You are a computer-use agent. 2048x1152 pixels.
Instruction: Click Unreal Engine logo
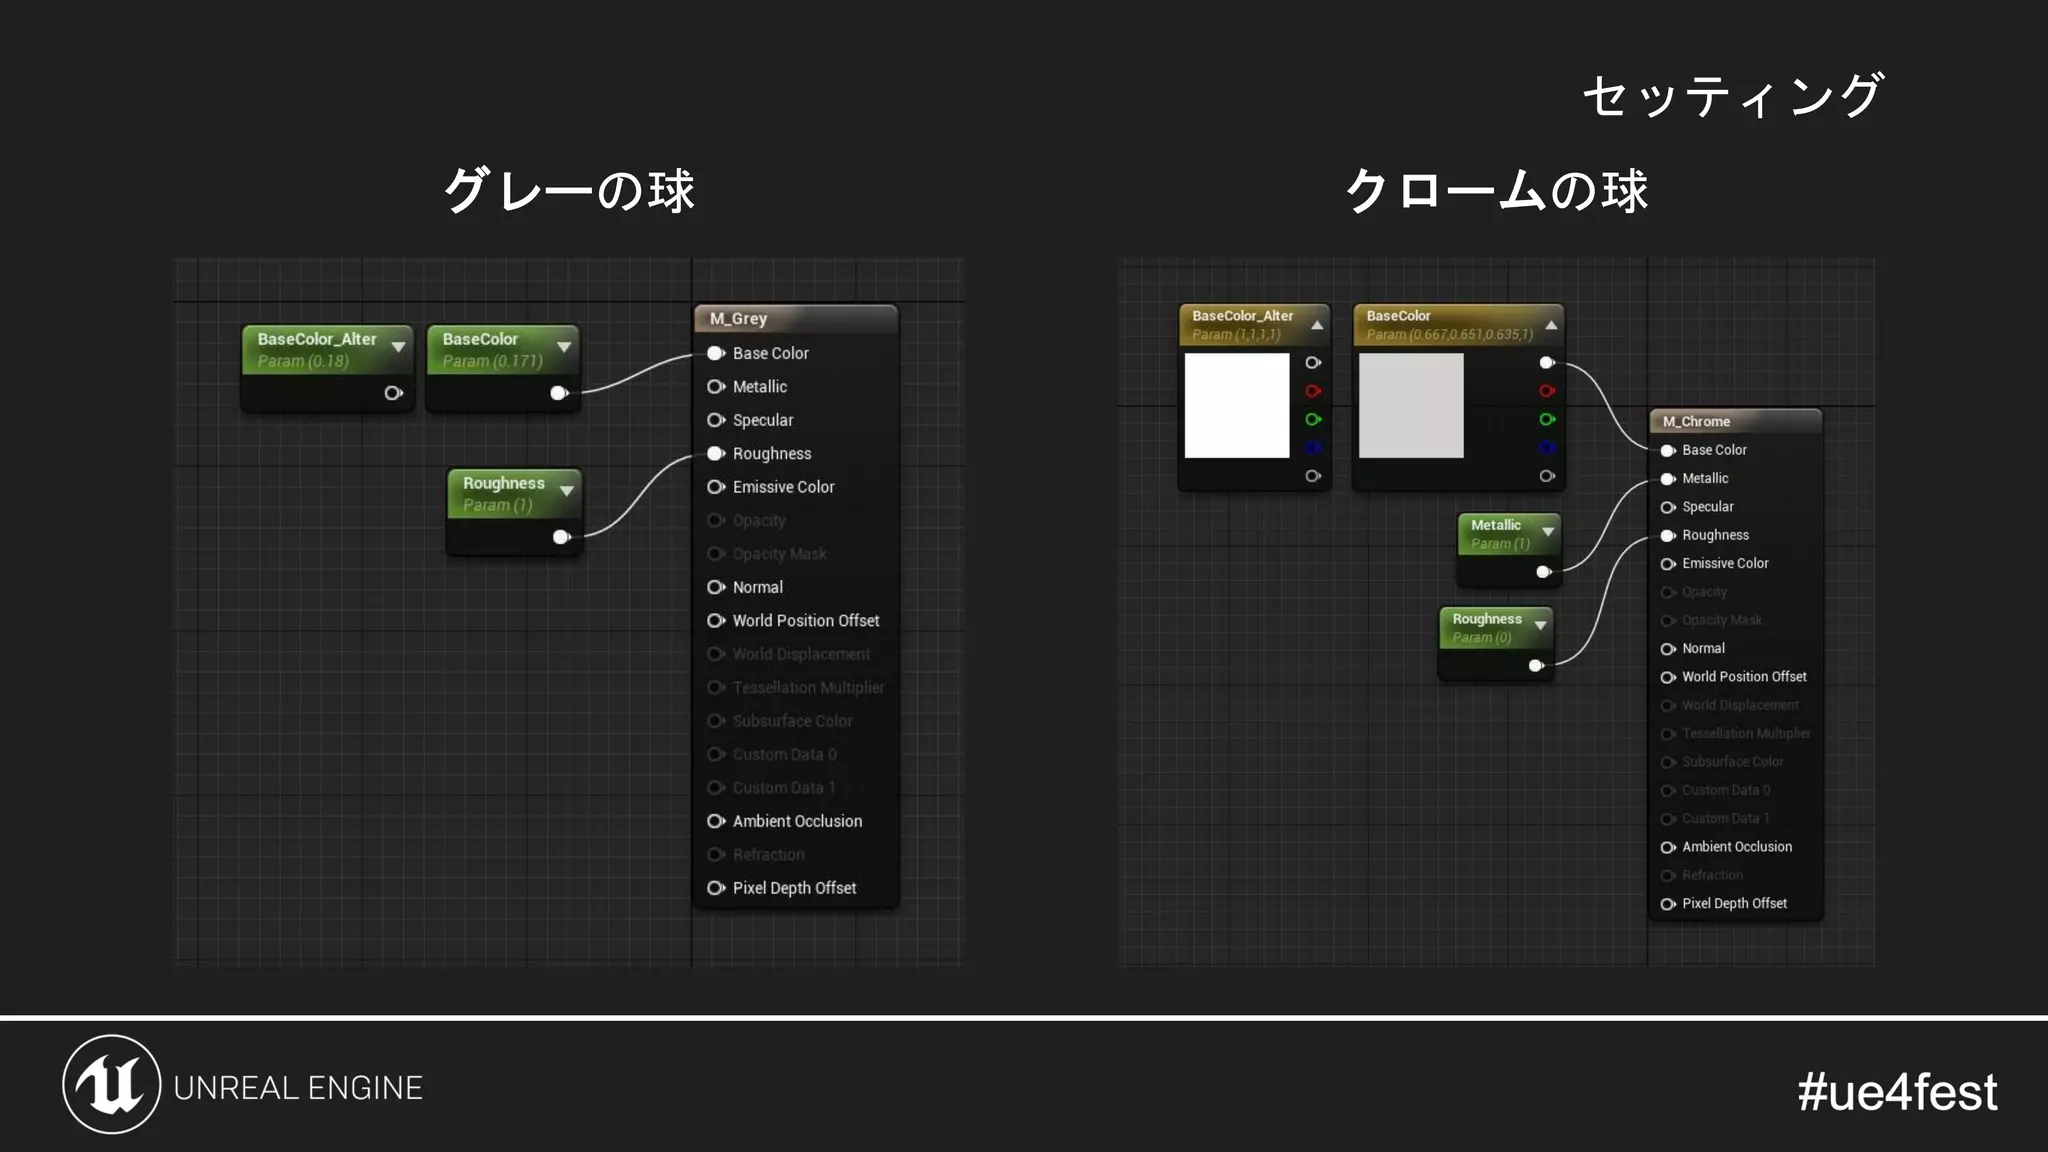coord(112,1085)
